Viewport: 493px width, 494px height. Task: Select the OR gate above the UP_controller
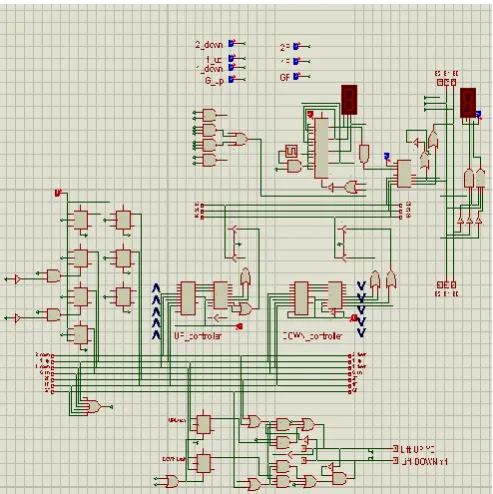point(245,276)
